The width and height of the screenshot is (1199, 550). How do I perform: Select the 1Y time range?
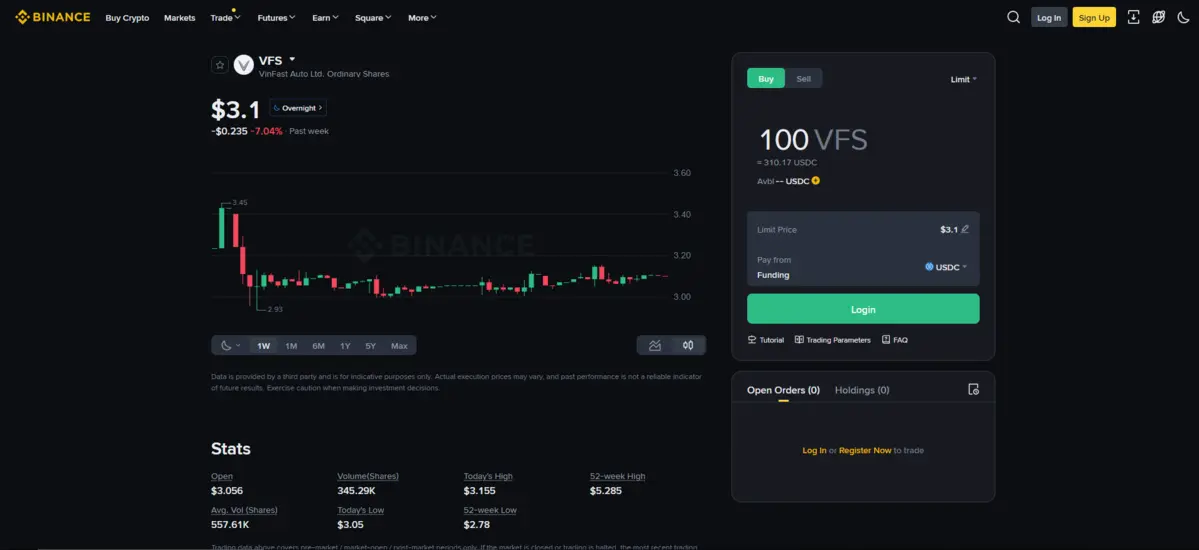tap(346, 346)
